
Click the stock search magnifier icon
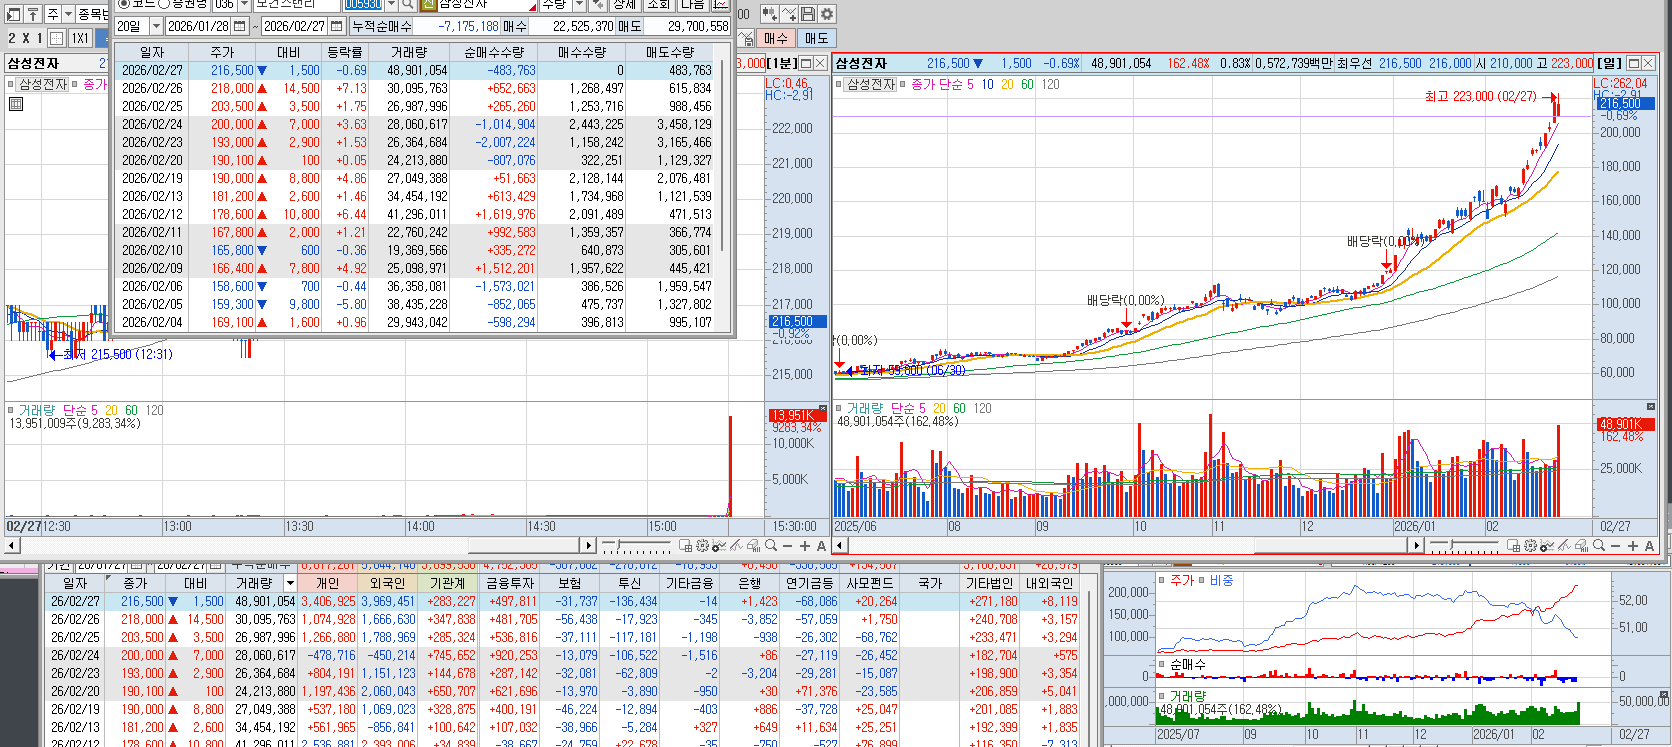point(408,5)
